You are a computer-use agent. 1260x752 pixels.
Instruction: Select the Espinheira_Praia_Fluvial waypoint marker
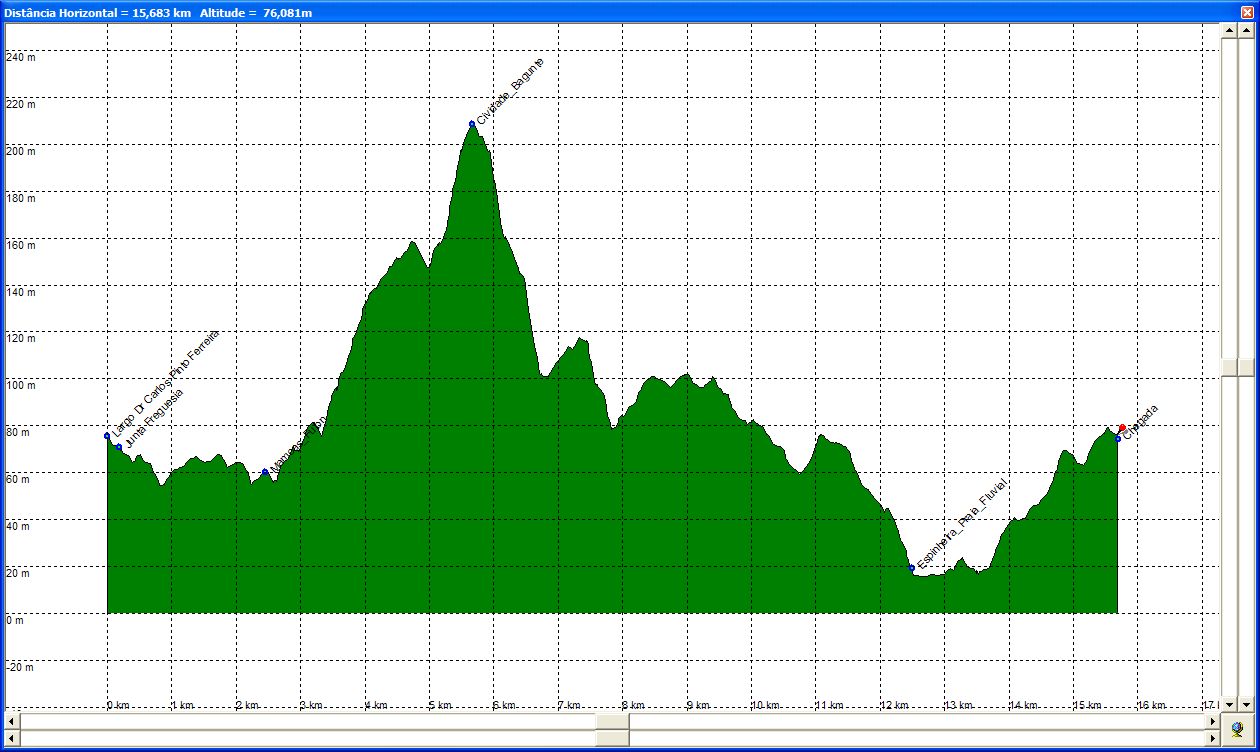[x=911, y=567]
